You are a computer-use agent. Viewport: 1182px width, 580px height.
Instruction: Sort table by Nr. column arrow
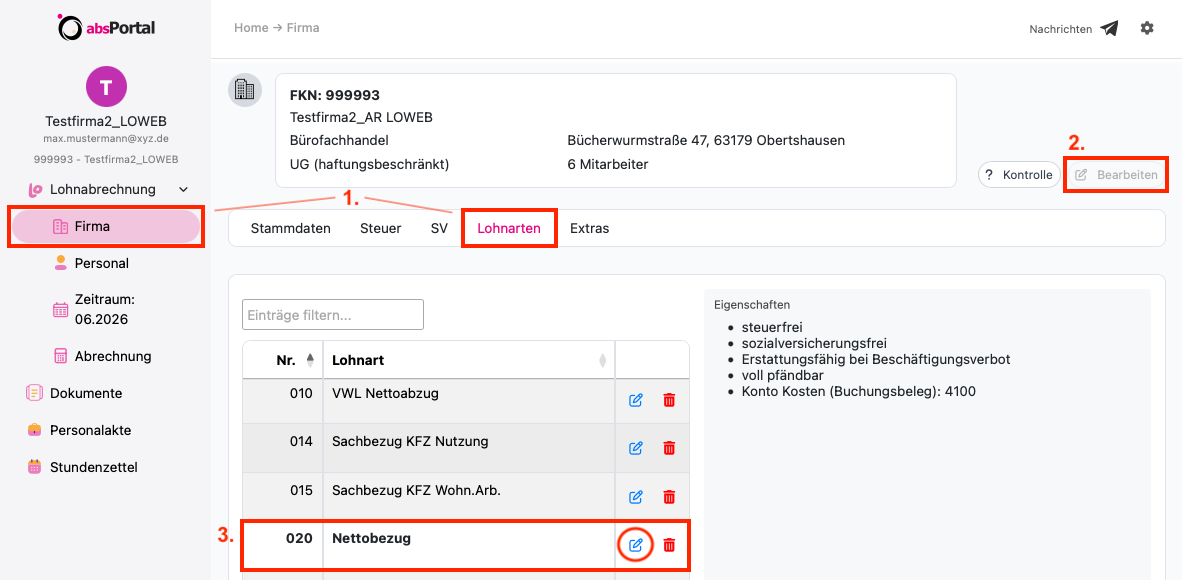pyautogui.click(x=310, y=361)
